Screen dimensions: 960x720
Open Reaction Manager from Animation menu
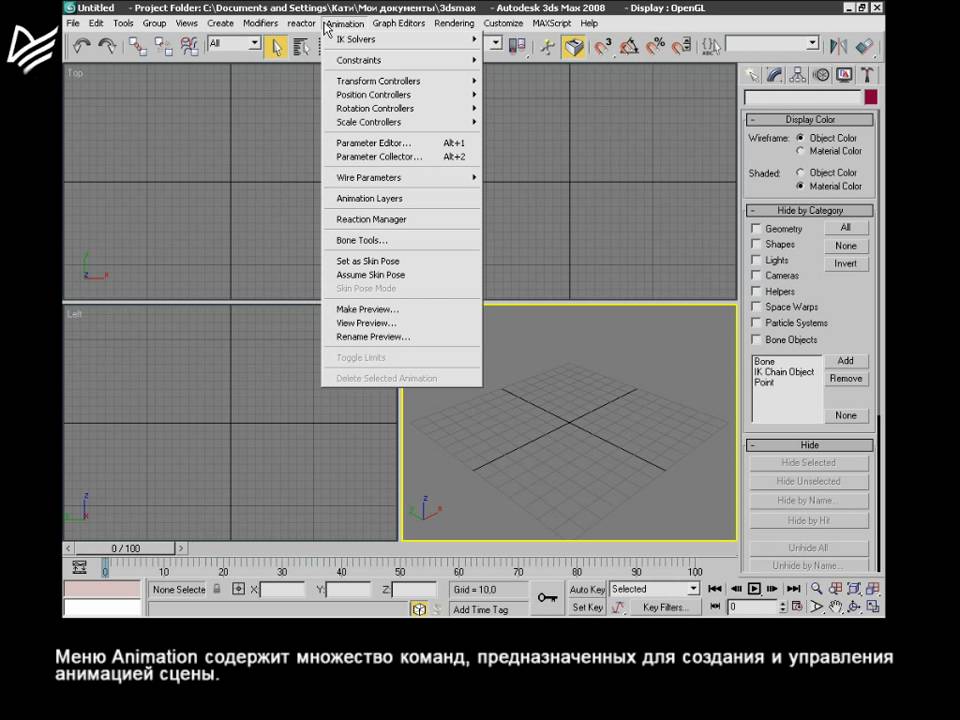[x=402, y=219]
